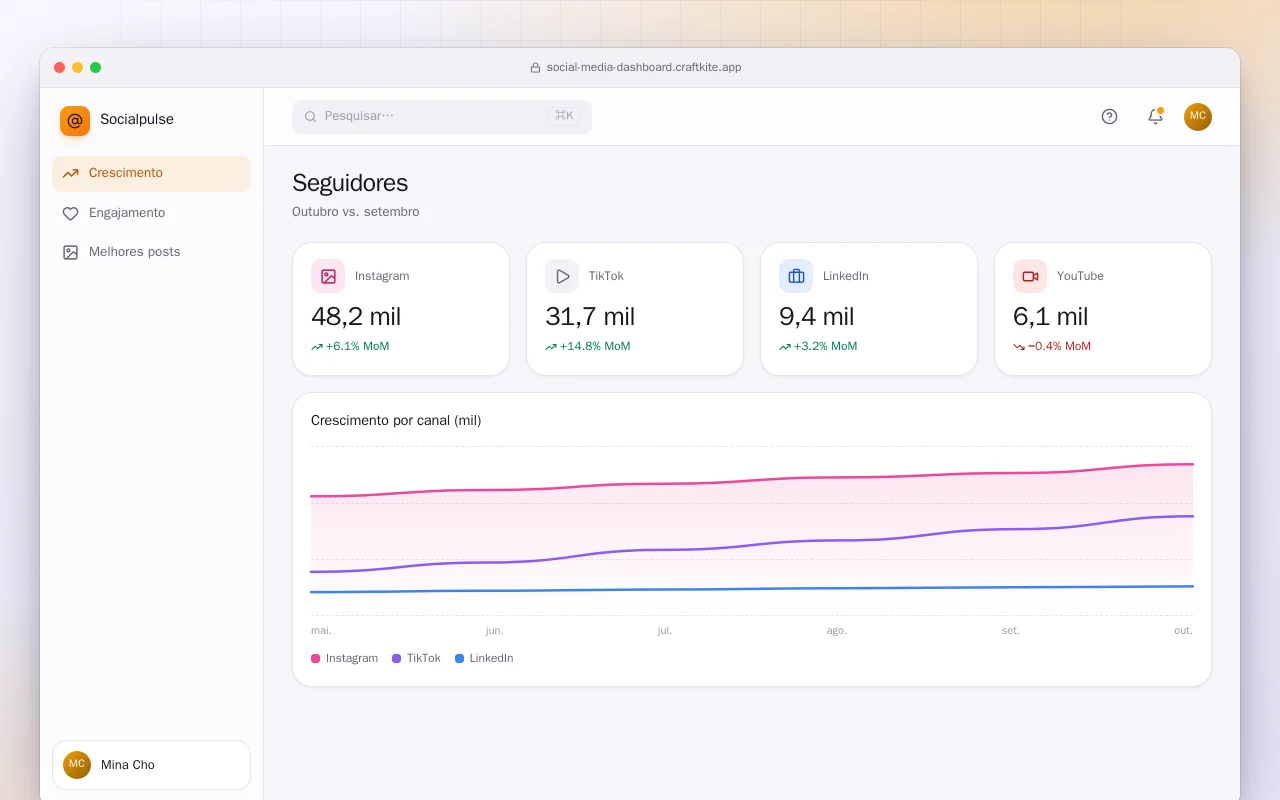The height and width of the screenshot is (800, 1280).
Task: Open the Engajamento section
Action: point(151,213)
